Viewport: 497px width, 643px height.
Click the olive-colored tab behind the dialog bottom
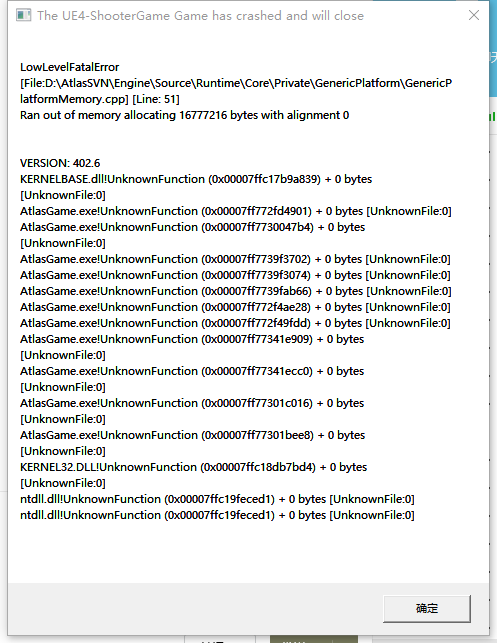point(314,639)
